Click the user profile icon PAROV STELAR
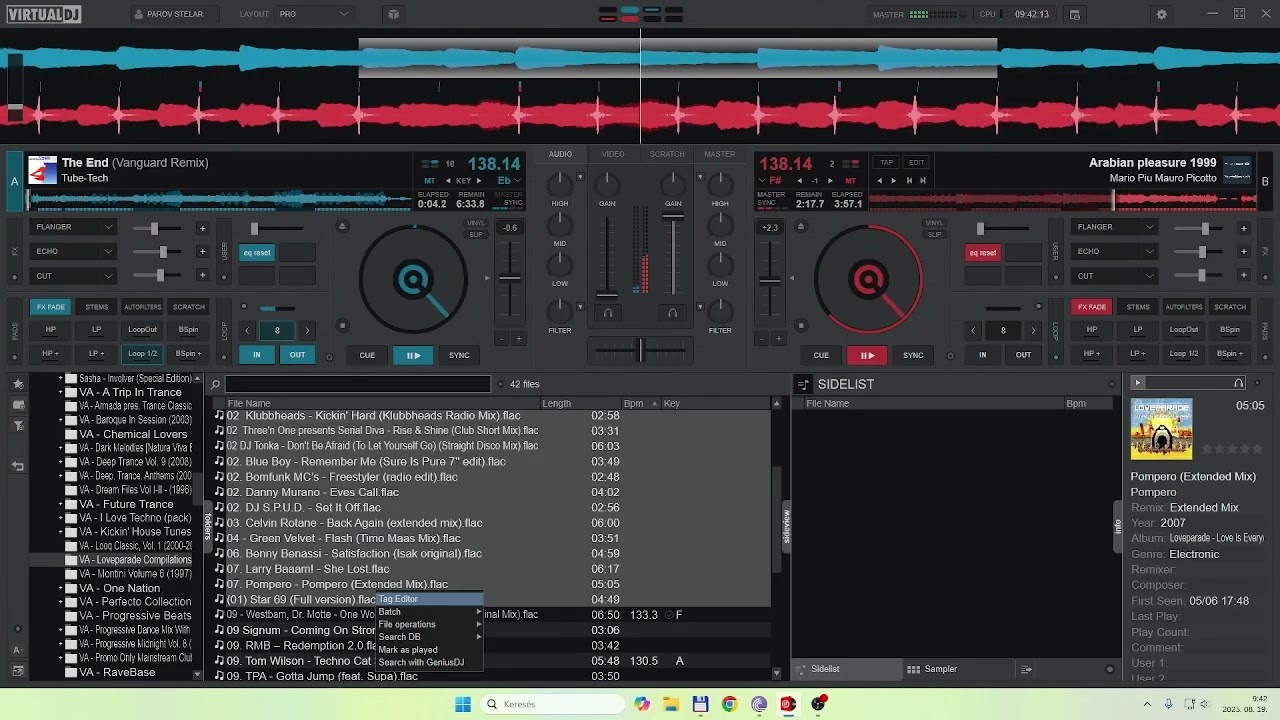The width and height of the screenshot is (1280, 720). pos(139,15)
